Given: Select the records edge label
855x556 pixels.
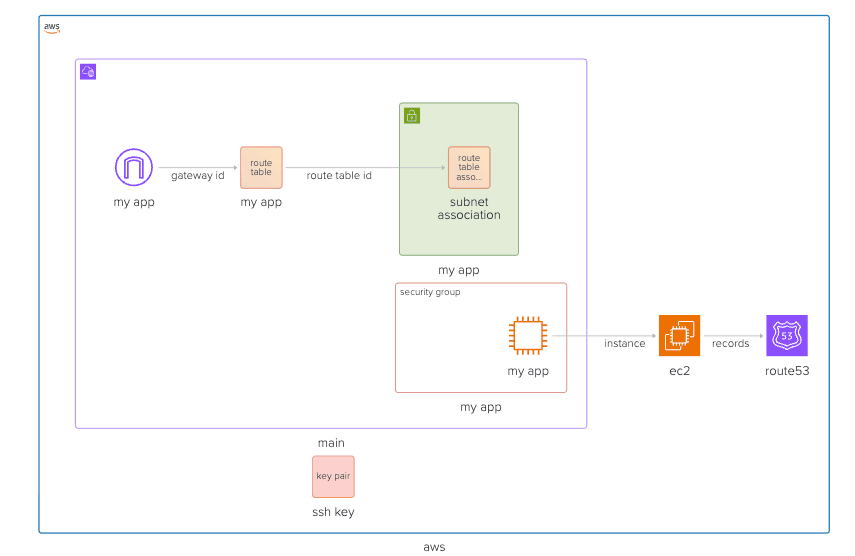Looking at the screenshot, I should [730, 343].
